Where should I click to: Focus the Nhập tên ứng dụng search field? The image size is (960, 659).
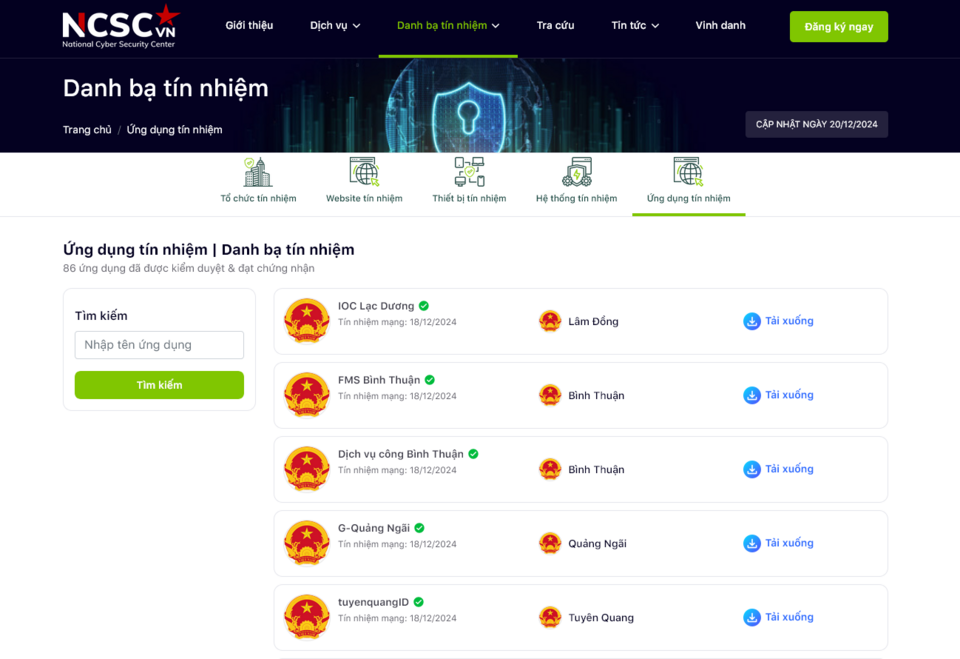point(159,345)
